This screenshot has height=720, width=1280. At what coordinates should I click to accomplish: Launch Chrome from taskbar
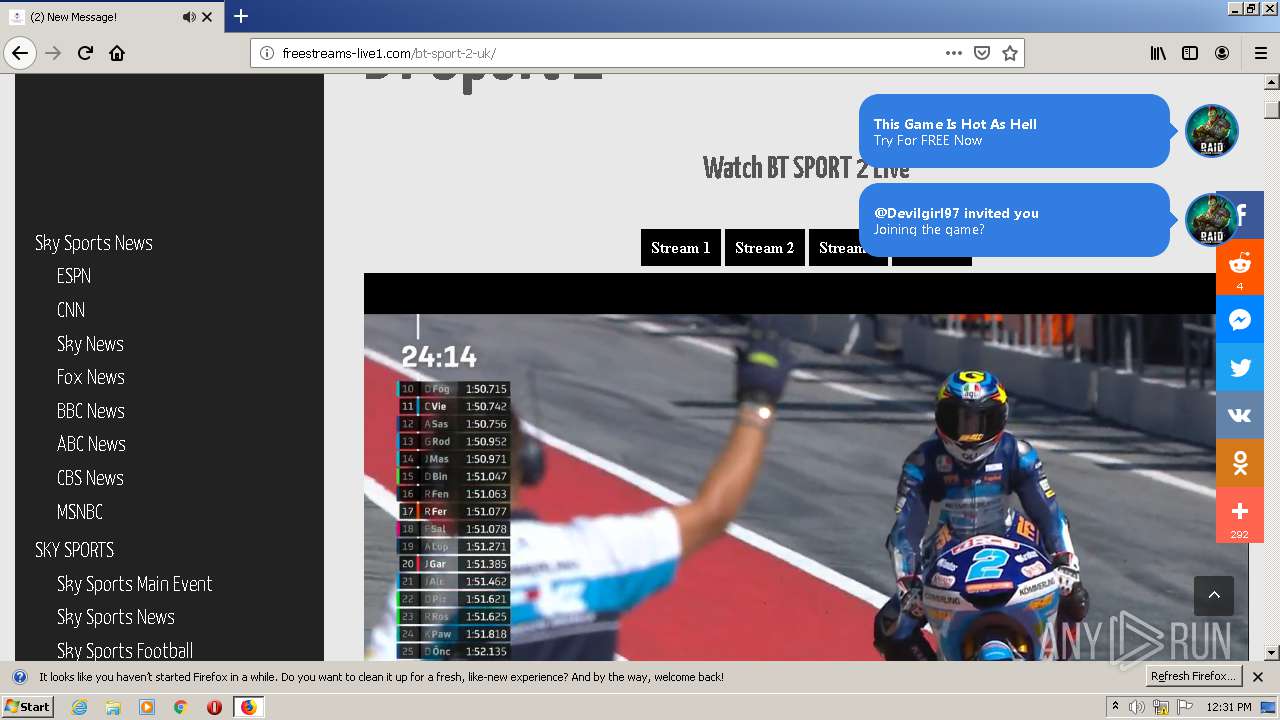point(180,707)
